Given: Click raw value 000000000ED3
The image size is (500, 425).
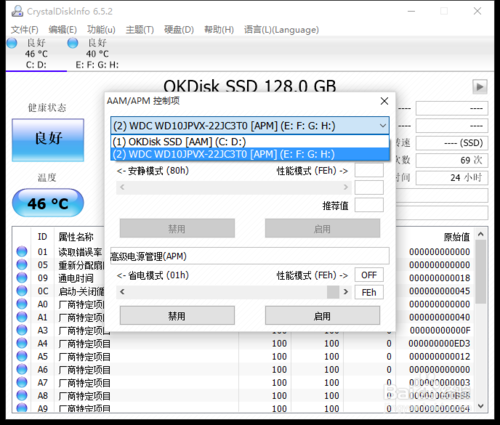Looking at the screenshot, I should click(439, 343).
